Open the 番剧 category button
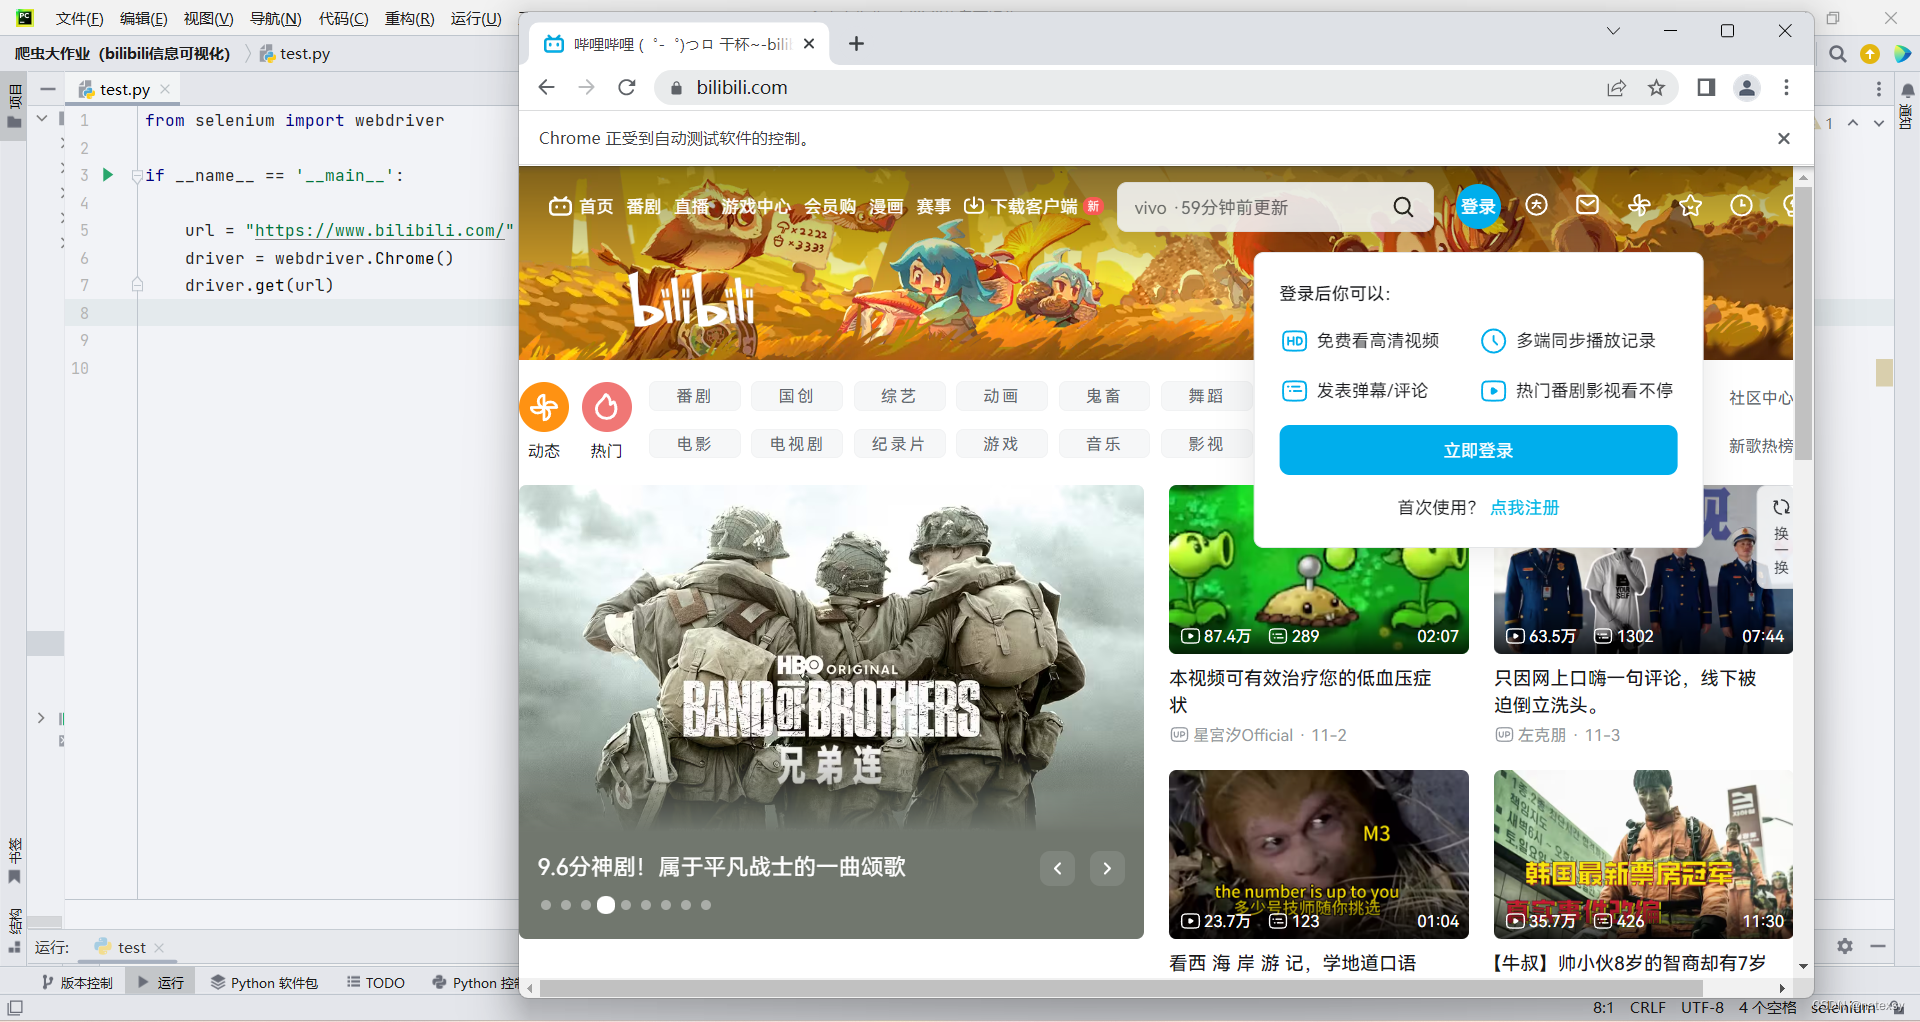 pos(694,396)
